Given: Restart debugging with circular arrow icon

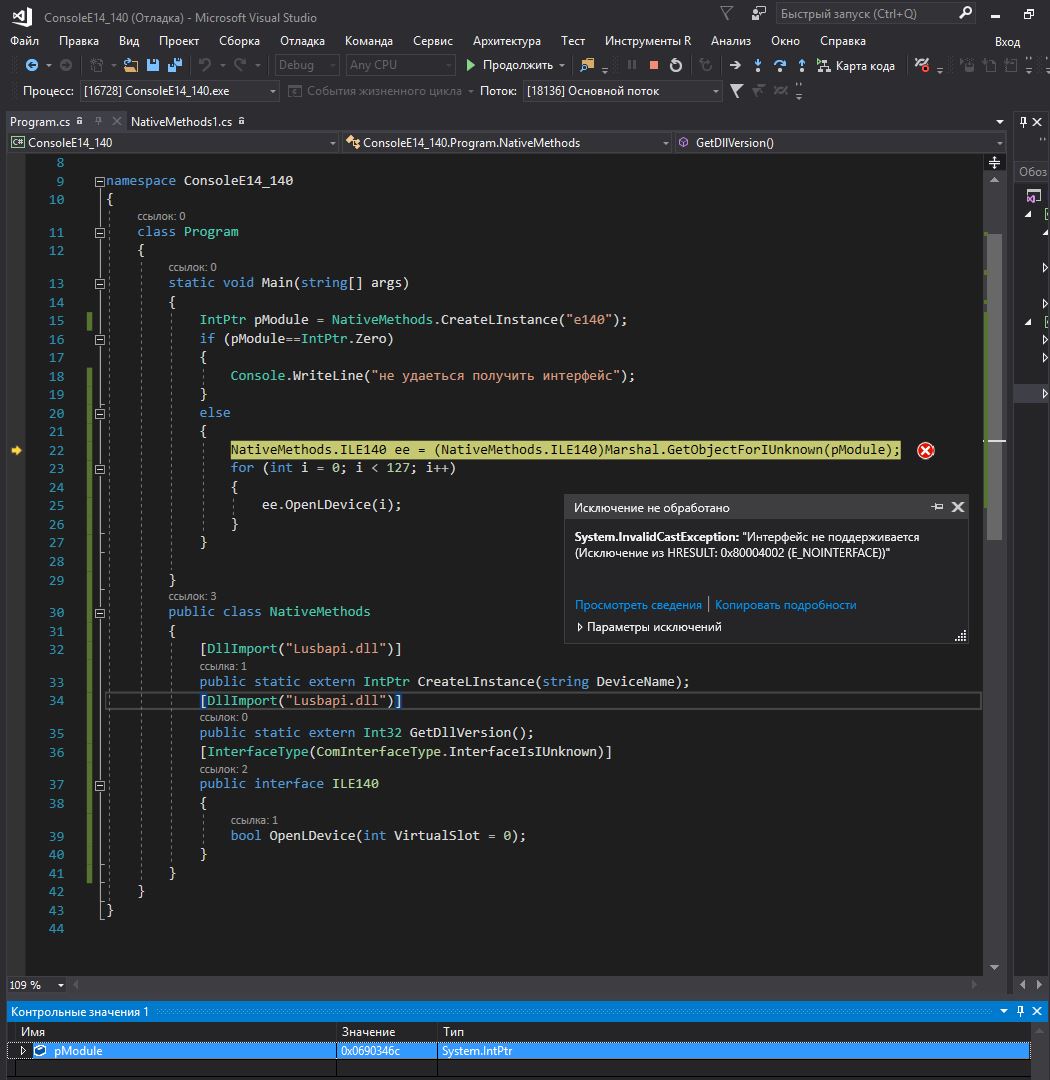Looking at the screenshot, I should tap(676, 65).
